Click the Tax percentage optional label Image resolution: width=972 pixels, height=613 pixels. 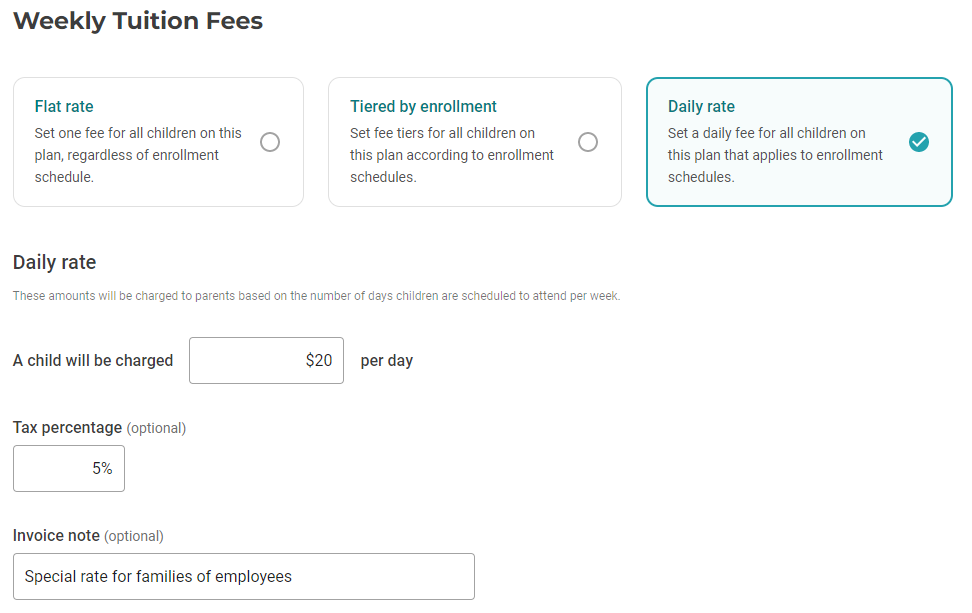point(99,427)
